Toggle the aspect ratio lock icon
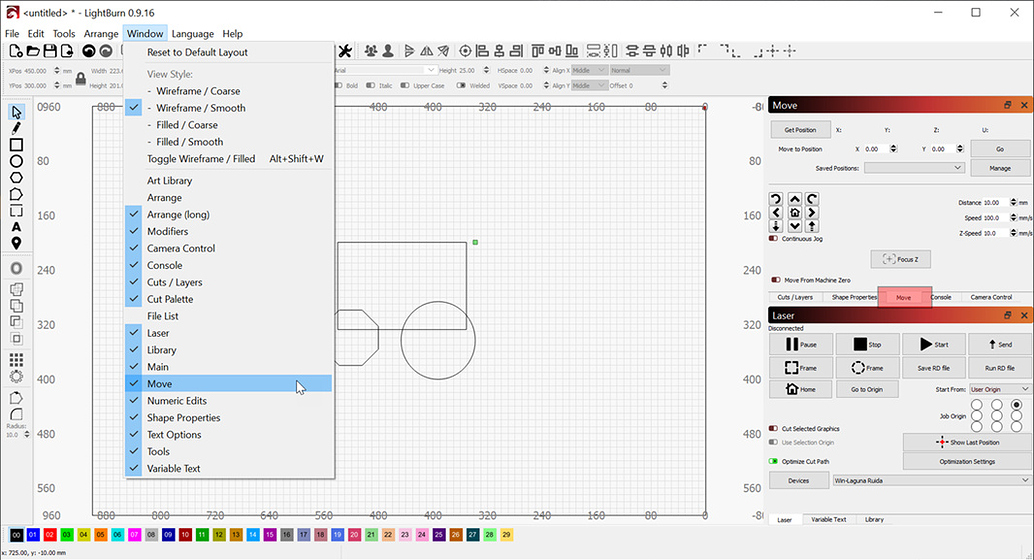The height and width of the screenshot is (560, 1034). coord(80,78)
